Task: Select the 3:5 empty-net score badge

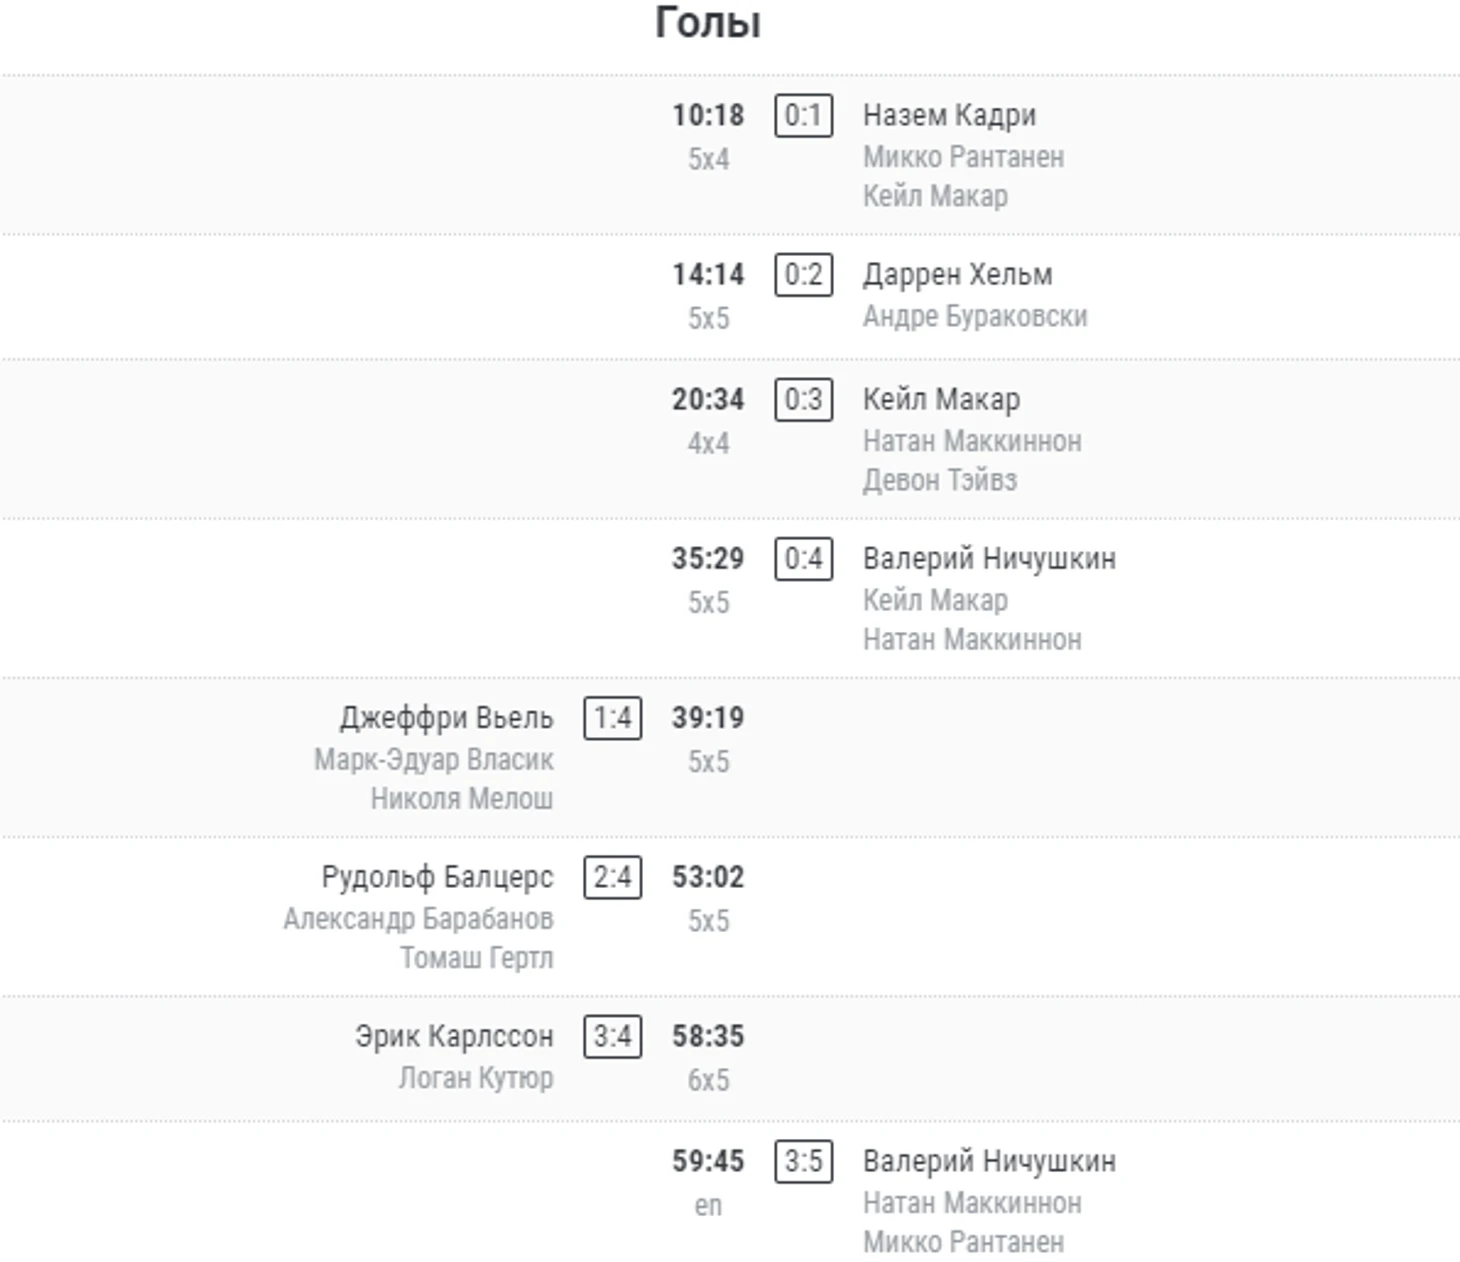Action: (x=803, y=1161)
